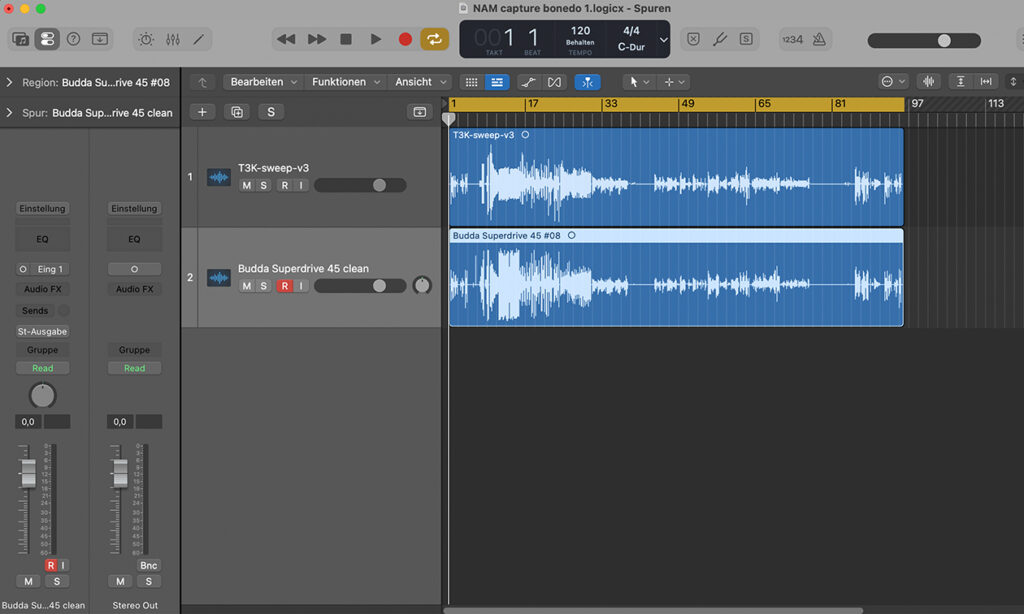Click the Budda Superdrive track pan knob
Image resolution: width=1024 pixels, height=614 pixels.
tap(422, 285)
